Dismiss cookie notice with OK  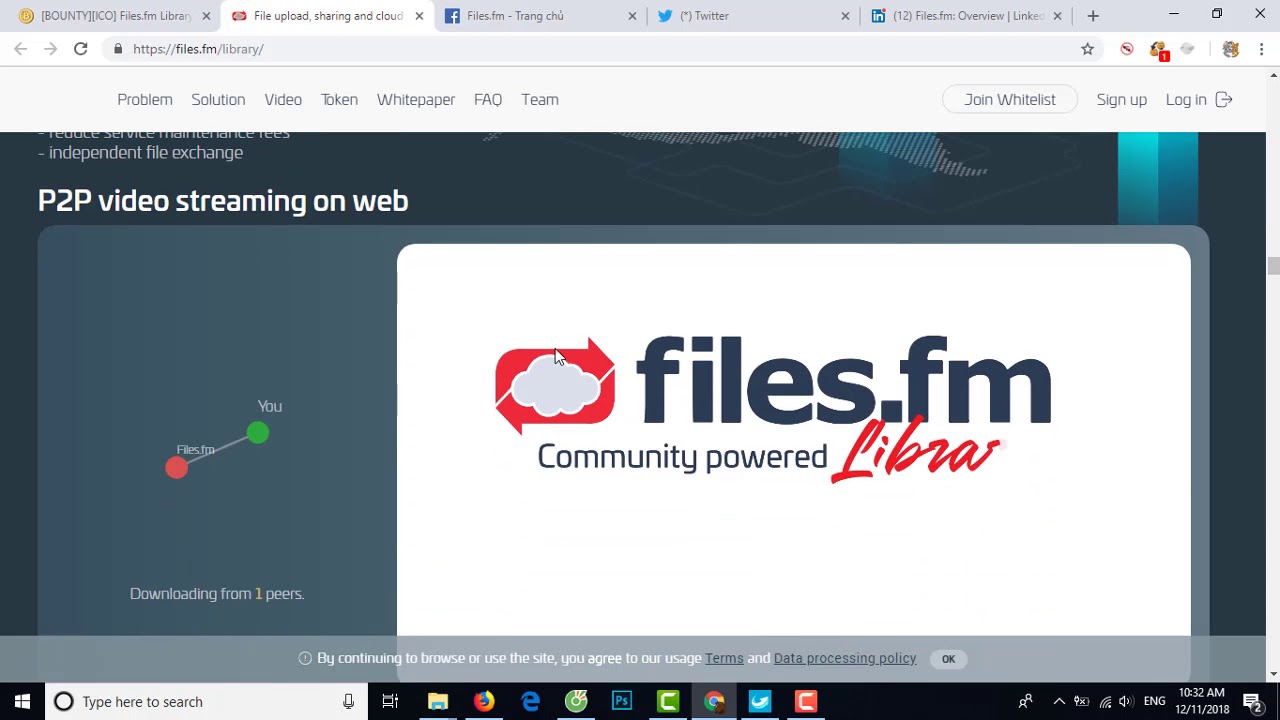[x=948, y=659]
